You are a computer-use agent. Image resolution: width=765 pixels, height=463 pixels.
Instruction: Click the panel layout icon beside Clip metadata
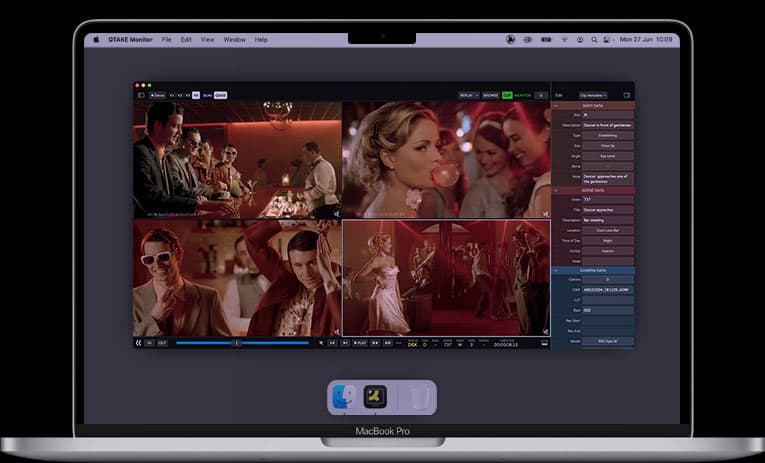(626, 95)
